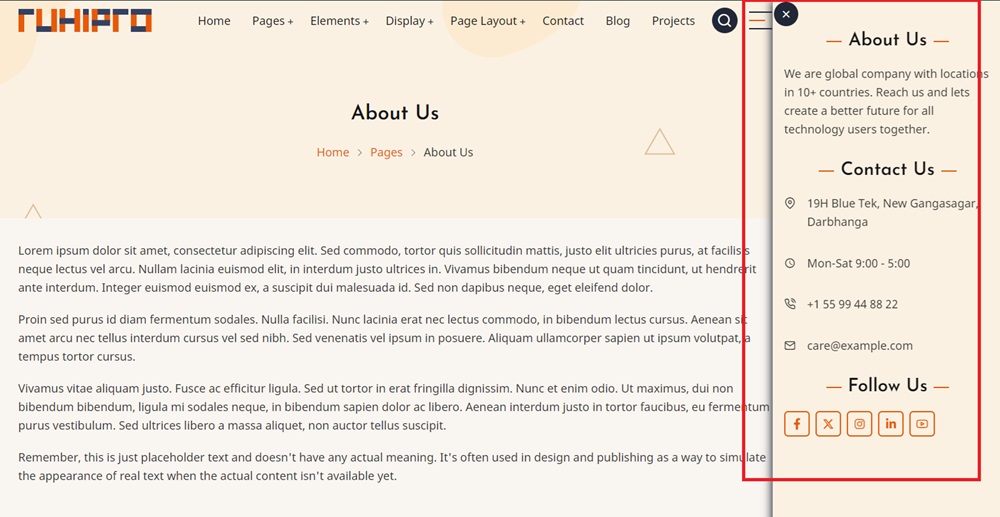Viewport: 1000px width, 517px height.
Task: Expand the Elements dropdown menu
Action: [x=339, y=21]
